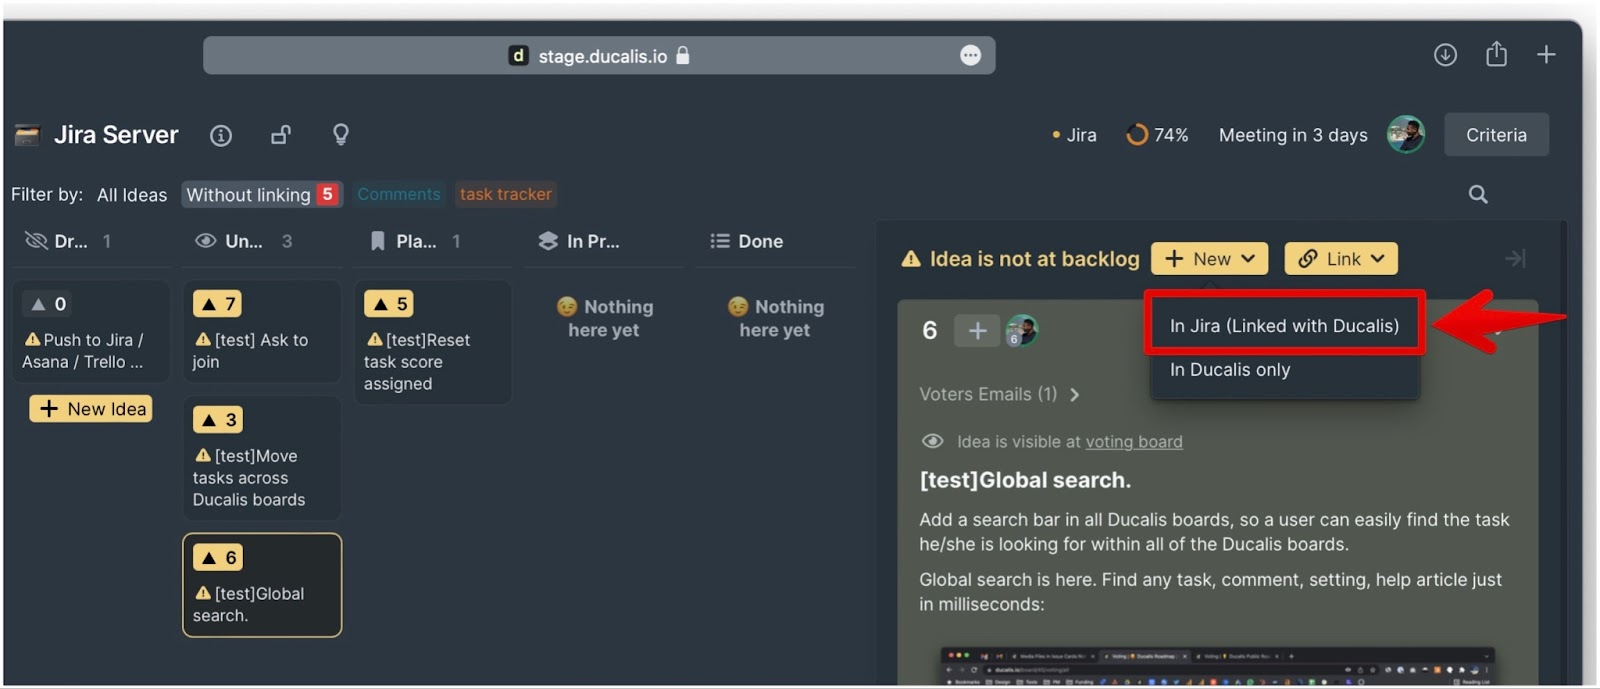The width and height of the screenshot is (1600, 689).
Task: Click the Draft column hidden-eye icon
Action: point(36,241)
